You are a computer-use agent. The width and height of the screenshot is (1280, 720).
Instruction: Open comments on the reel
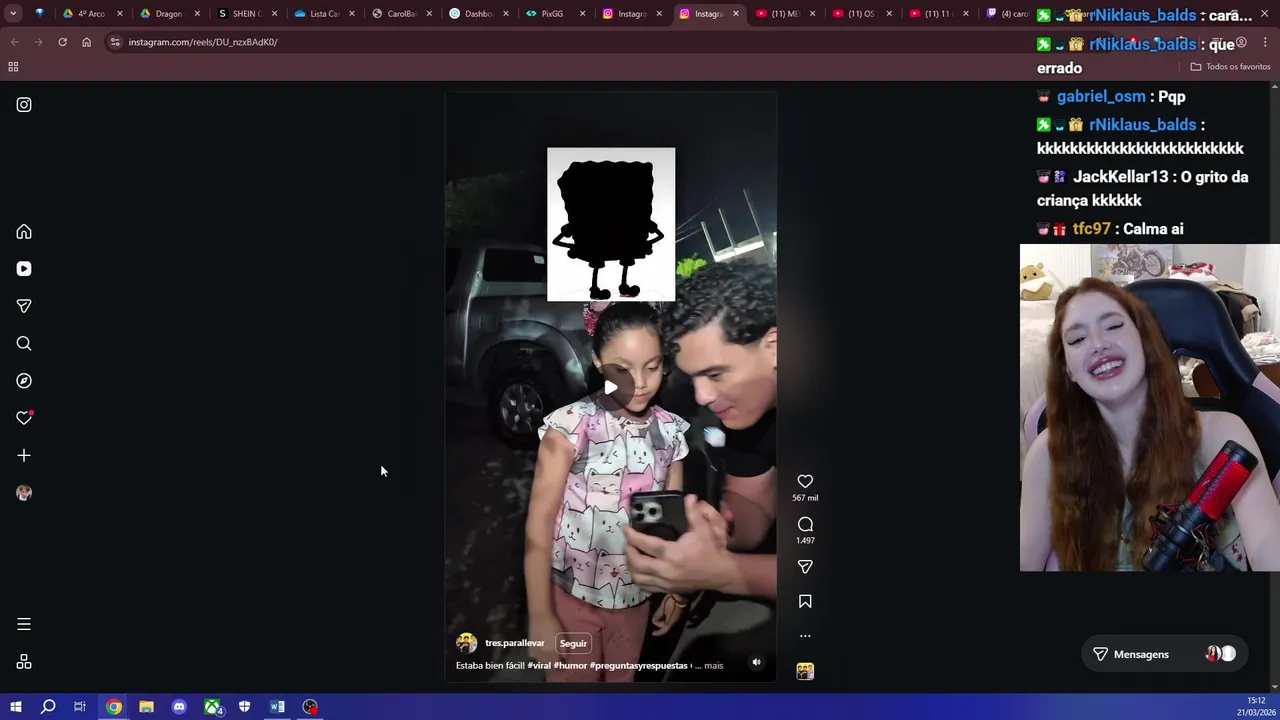click(805, 524)
